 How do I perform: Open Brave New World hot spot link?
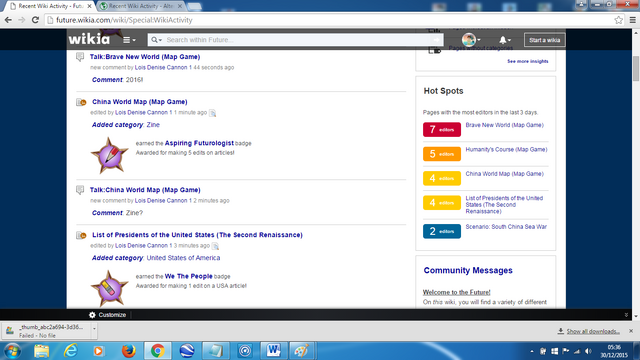point(504,125)
